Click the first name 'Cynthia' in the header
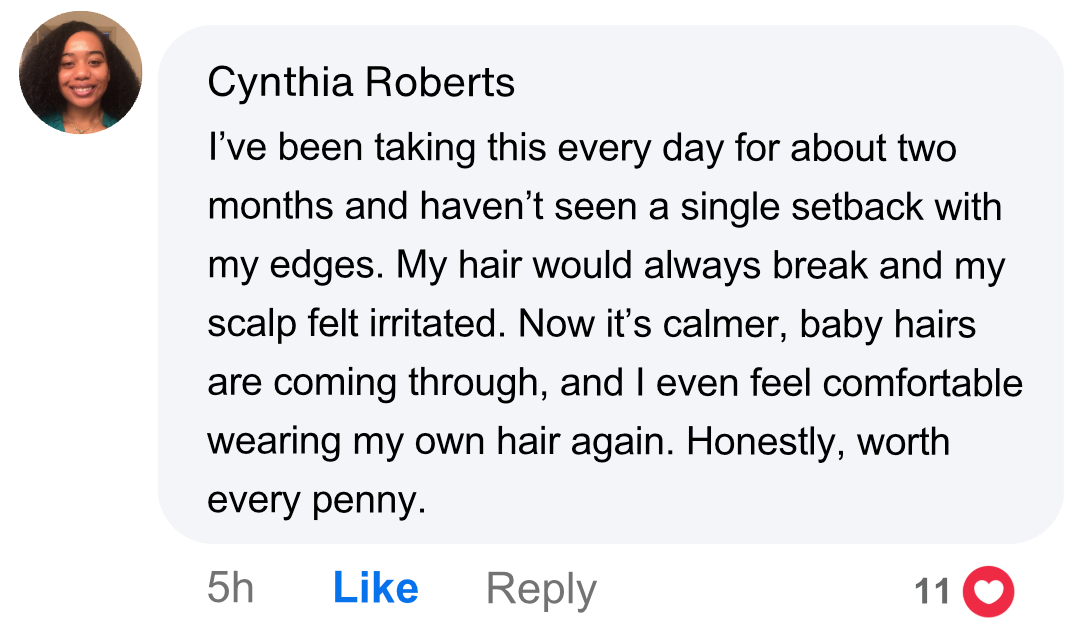 coord(279,83)
